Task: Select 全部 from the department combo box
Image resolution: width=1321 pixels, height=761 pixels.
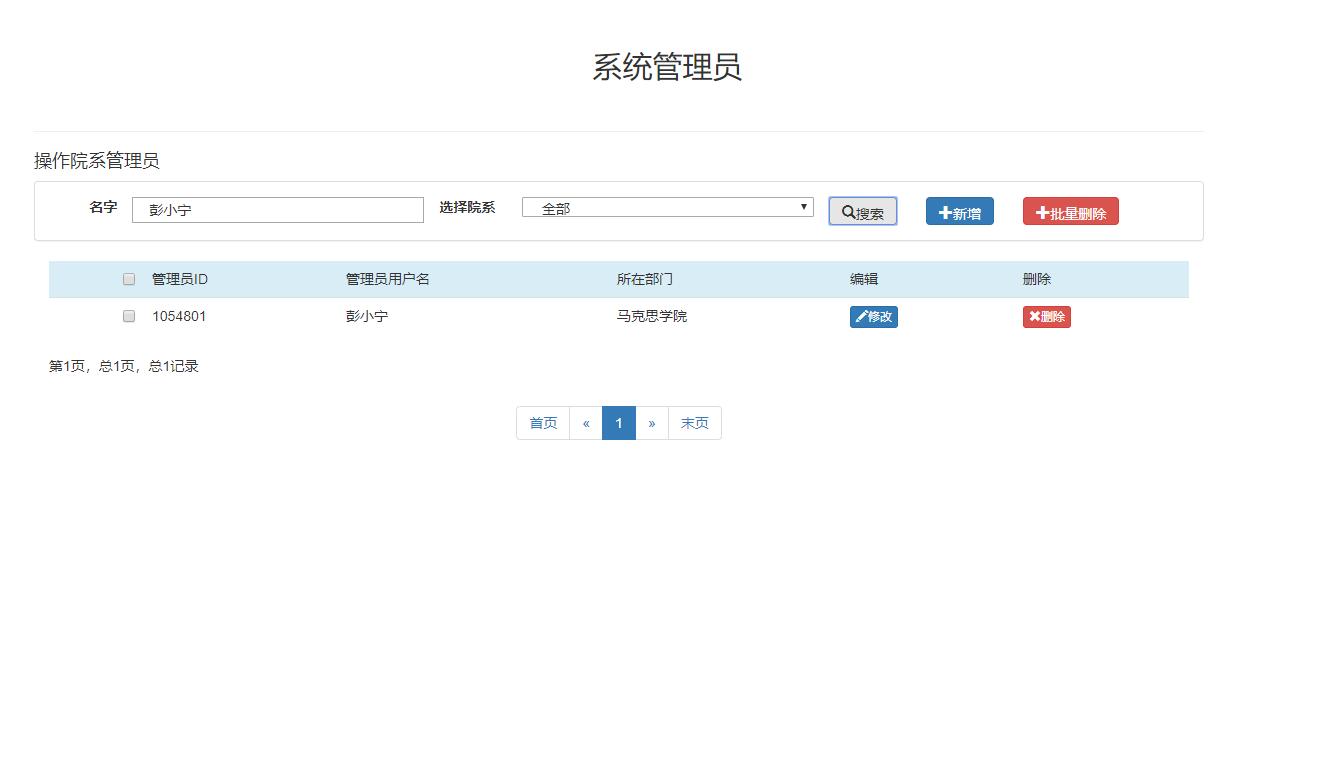Action: coord(667,207)
